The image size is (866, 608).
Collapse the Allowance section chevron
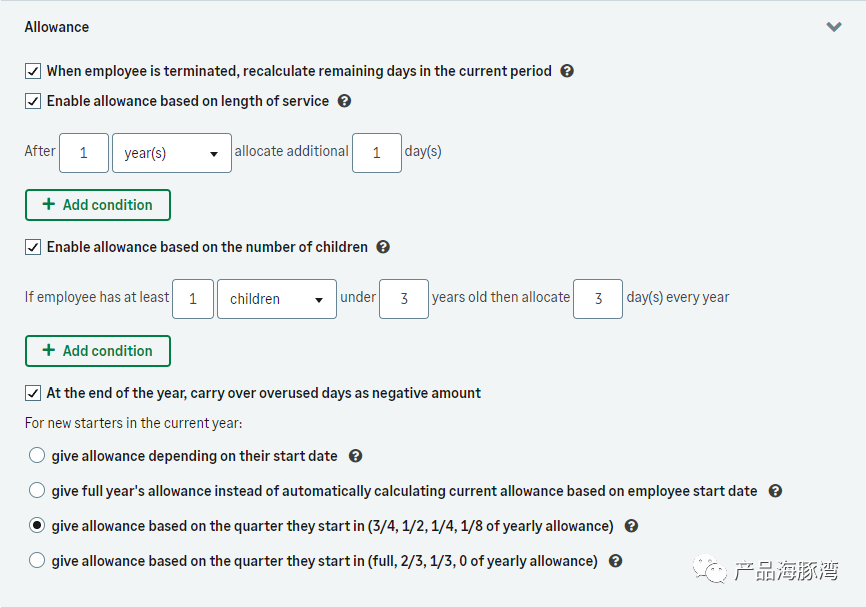(x=834, y=27)
